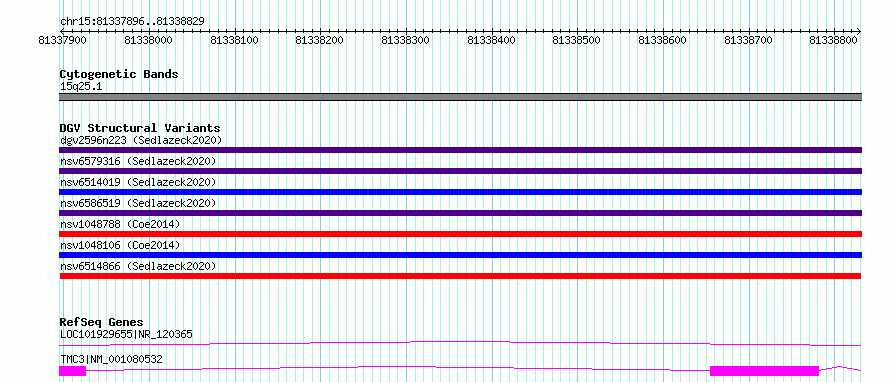Click the purple bar under nsv6579316
890x382 pixels.
click(x=460, y=171)
